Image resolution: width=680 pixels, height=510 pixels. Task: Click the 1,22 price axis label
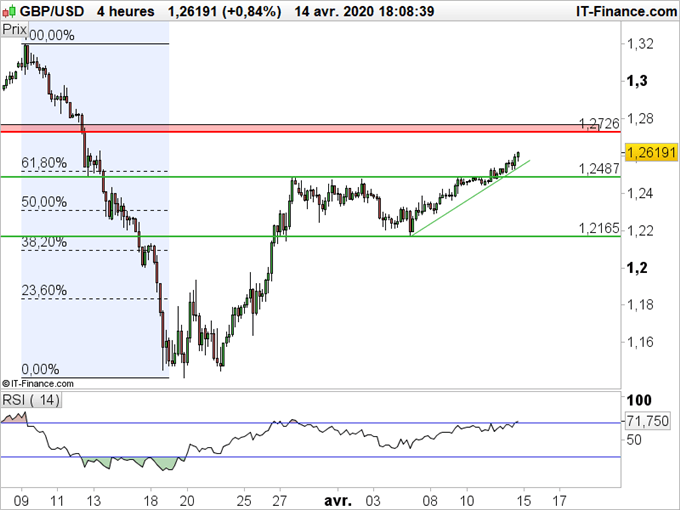point(640,230)
